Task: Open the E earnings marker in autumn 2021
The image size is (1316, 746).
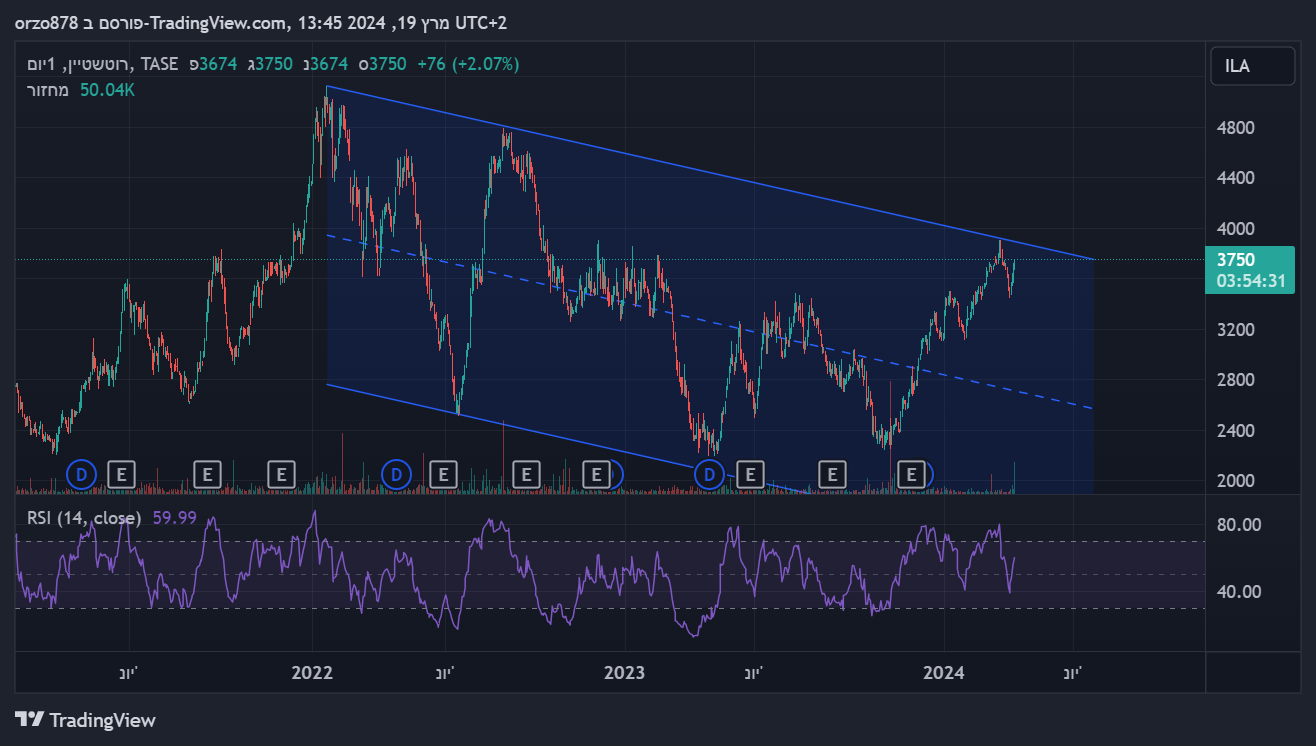Action: coord(206,474)
